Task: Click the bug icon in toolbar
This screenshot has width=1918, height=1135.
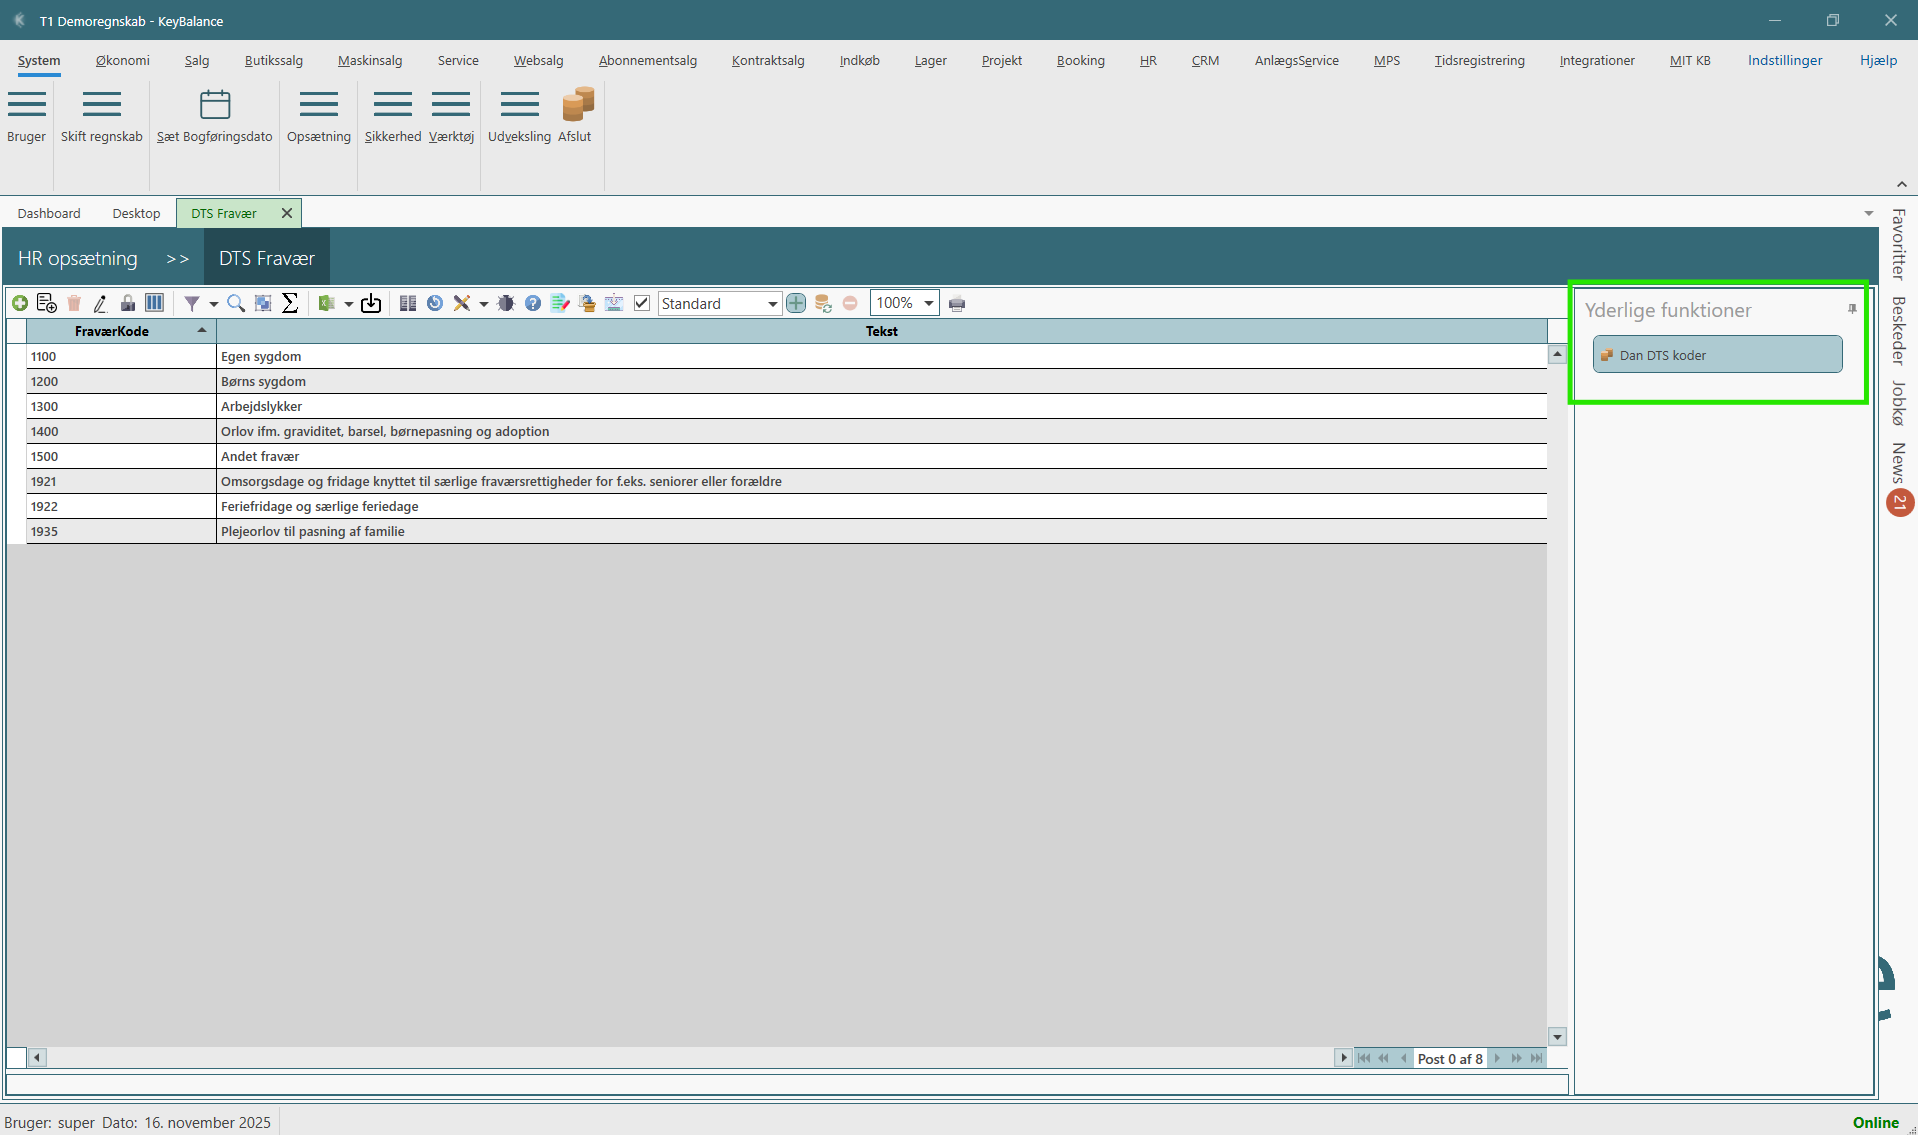Action: [506, 303]
